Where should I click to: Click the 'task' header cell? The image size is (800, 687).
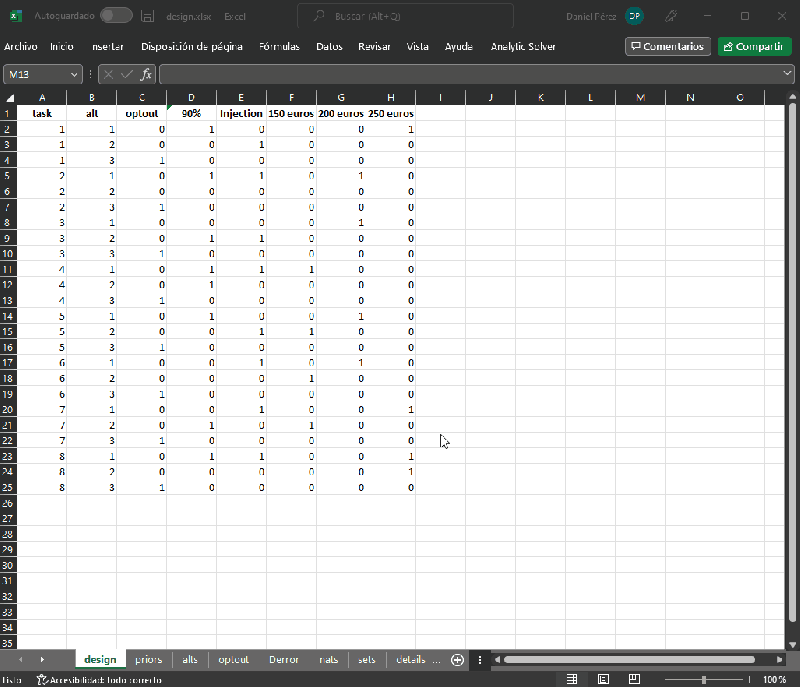point(42,113)
